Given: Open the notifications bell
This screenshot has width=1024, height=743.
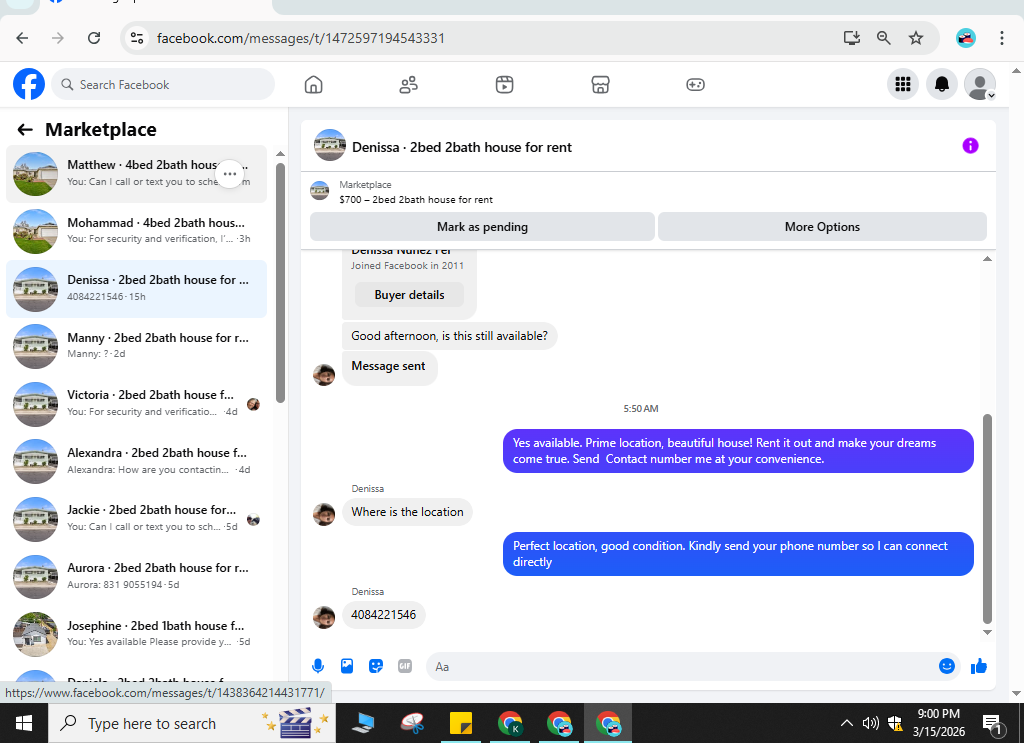Looking at the screenshot, I should 942,84.
